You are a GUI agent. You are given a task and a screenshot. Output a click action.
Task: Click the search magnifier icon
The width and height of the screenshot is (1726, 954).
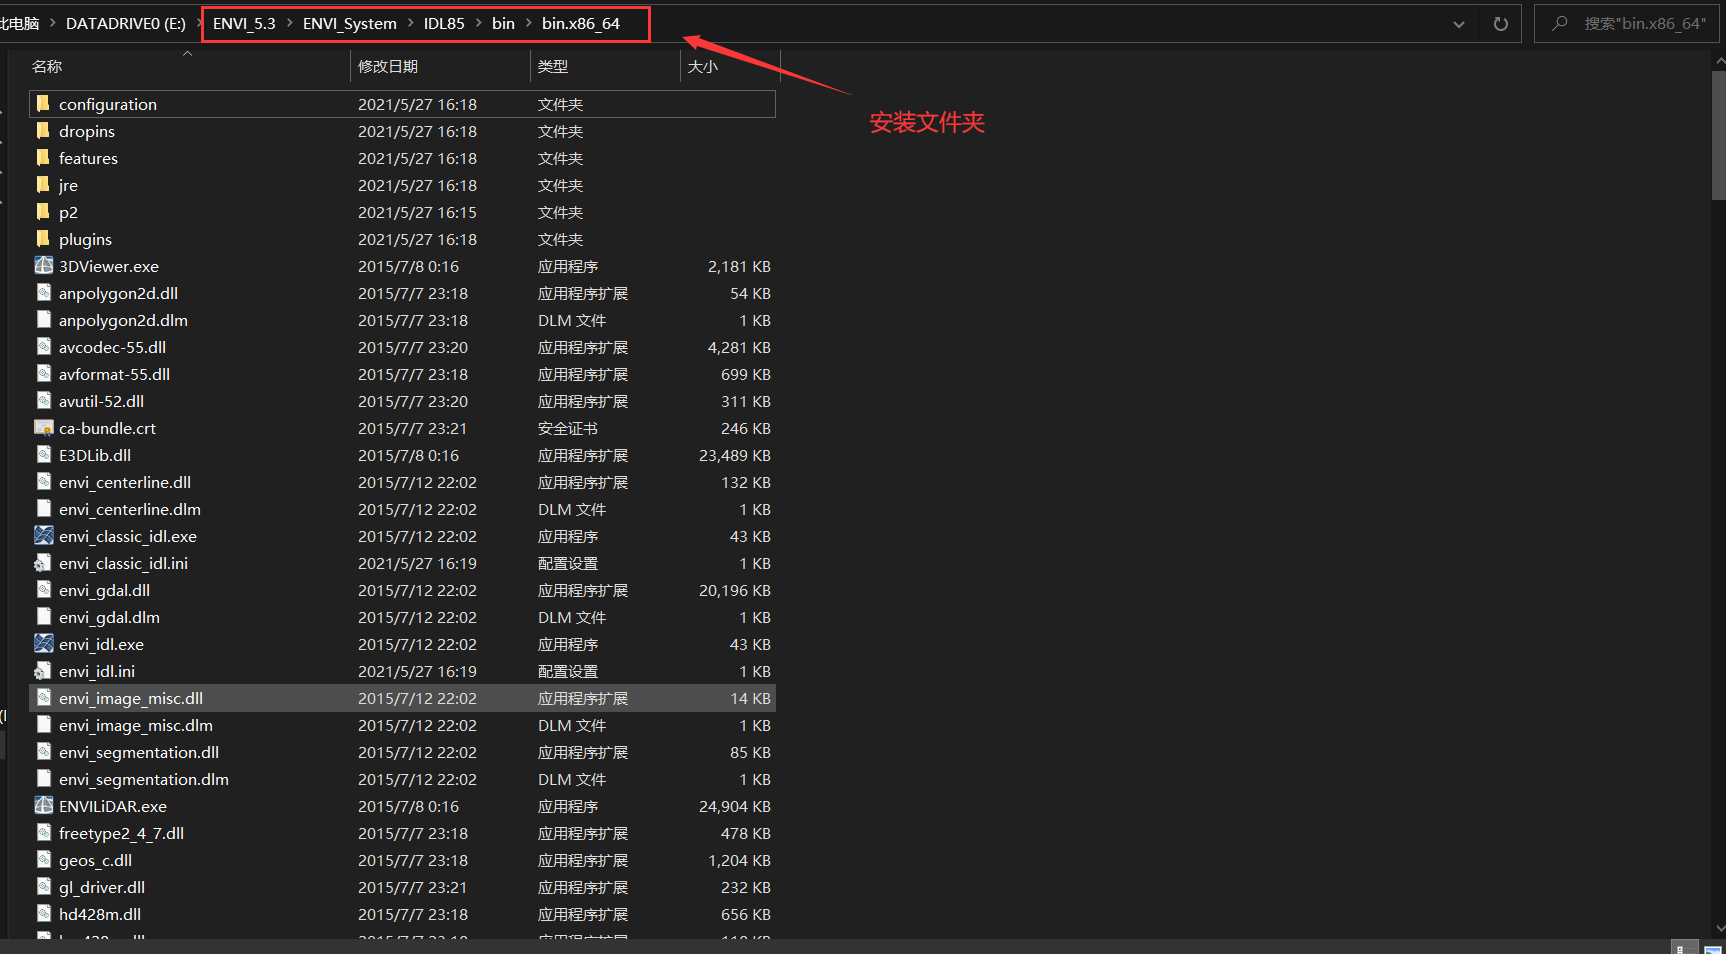click(x=1560, y=23)
